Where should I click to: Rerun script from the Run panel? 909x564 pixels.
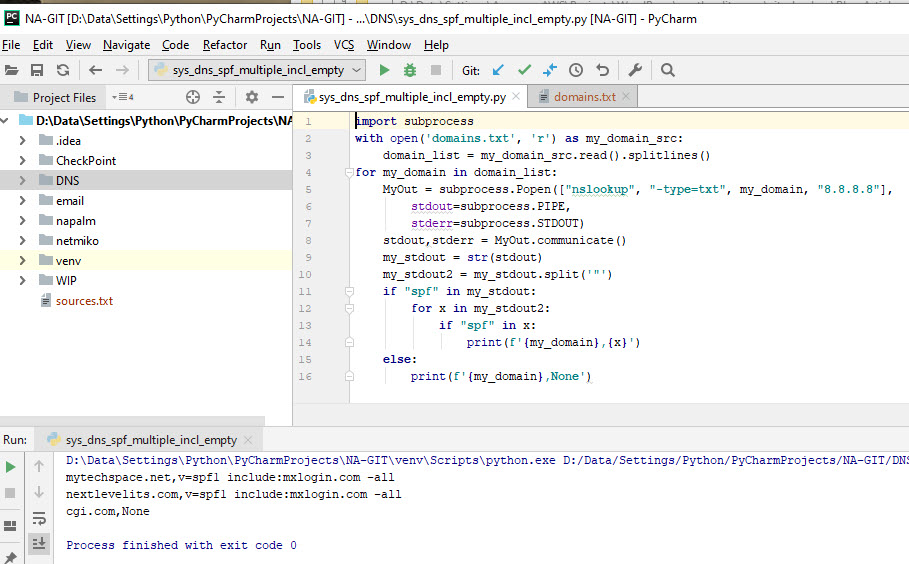pos(10,467)
